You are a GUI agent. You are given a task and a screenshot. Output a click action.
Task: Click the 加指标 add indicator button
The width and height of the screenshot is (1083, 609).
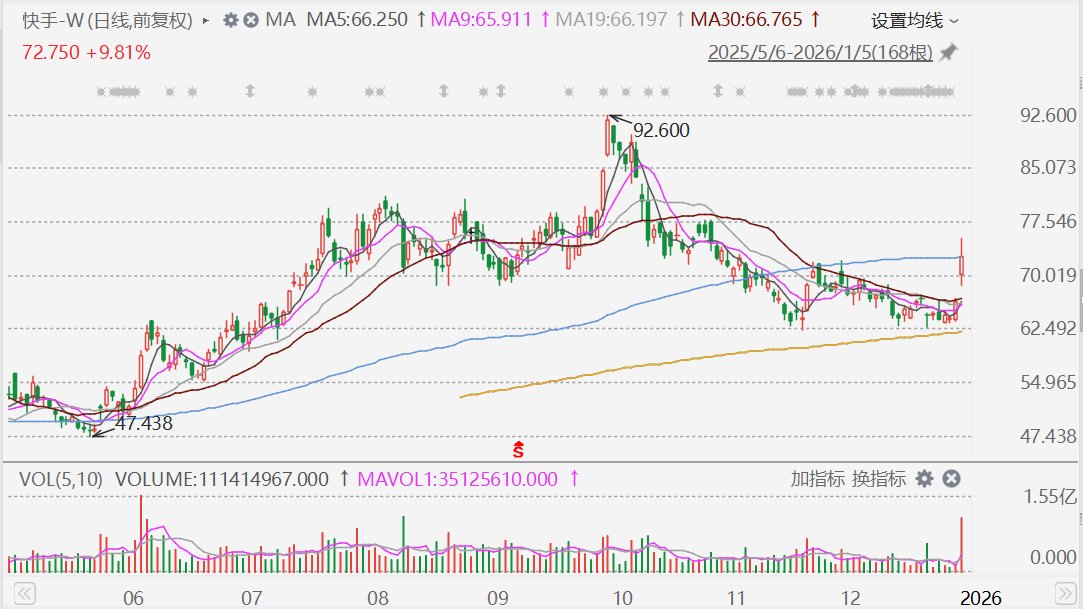817,479
